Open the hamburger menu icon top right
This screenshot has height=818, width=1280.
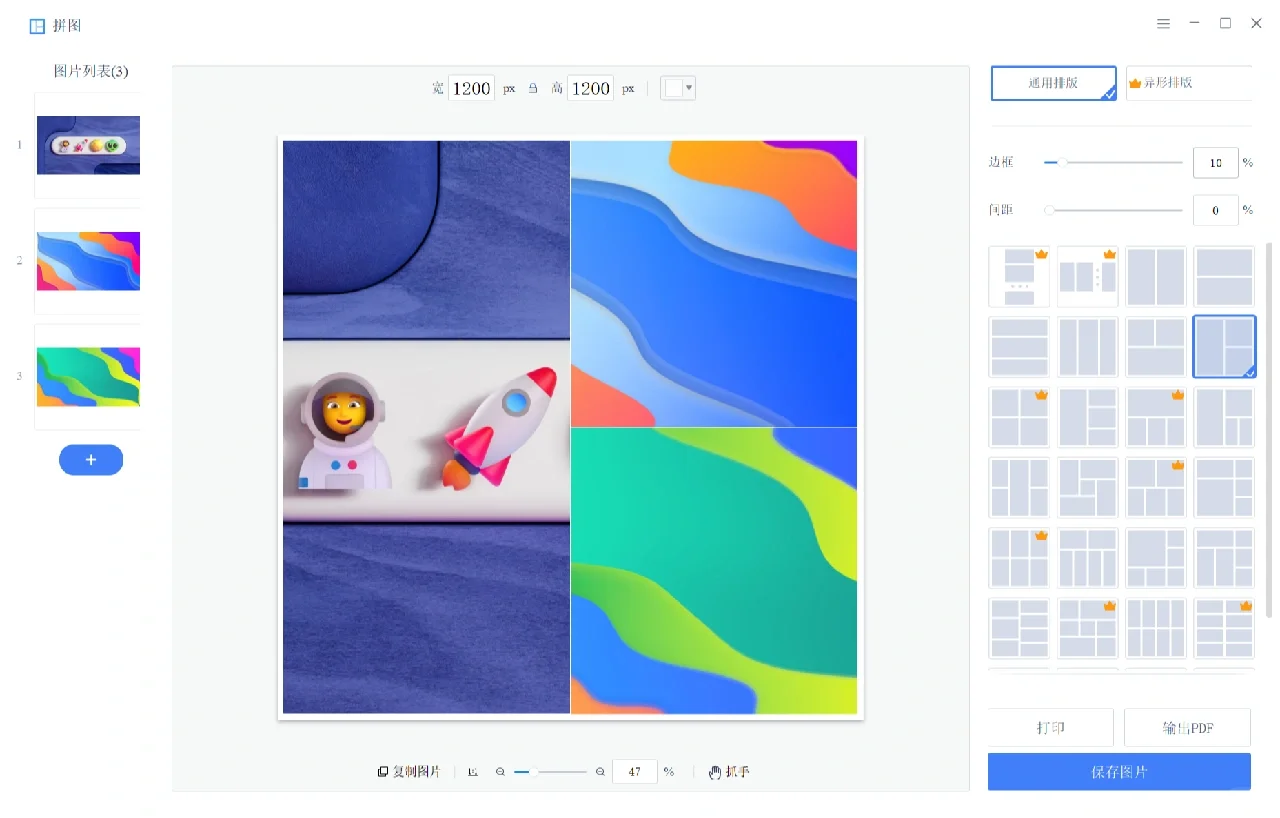pyautogui.click(x=1163, y=22)
